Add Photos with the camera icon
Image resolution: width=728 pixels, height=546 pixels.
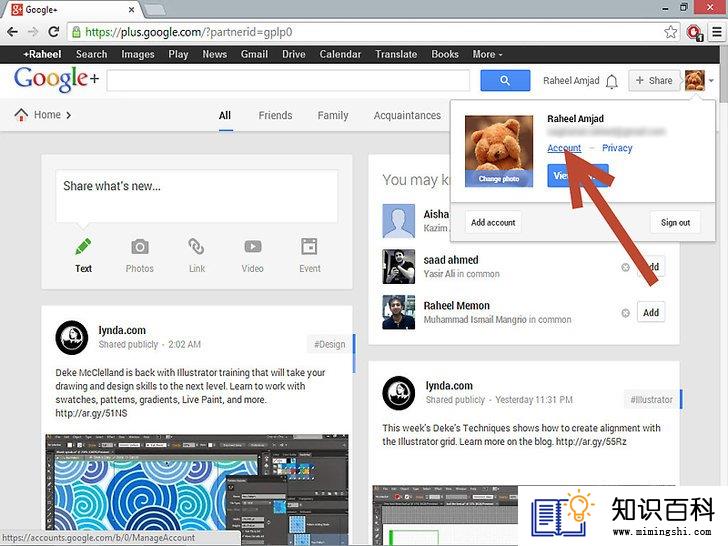(140, 247)
